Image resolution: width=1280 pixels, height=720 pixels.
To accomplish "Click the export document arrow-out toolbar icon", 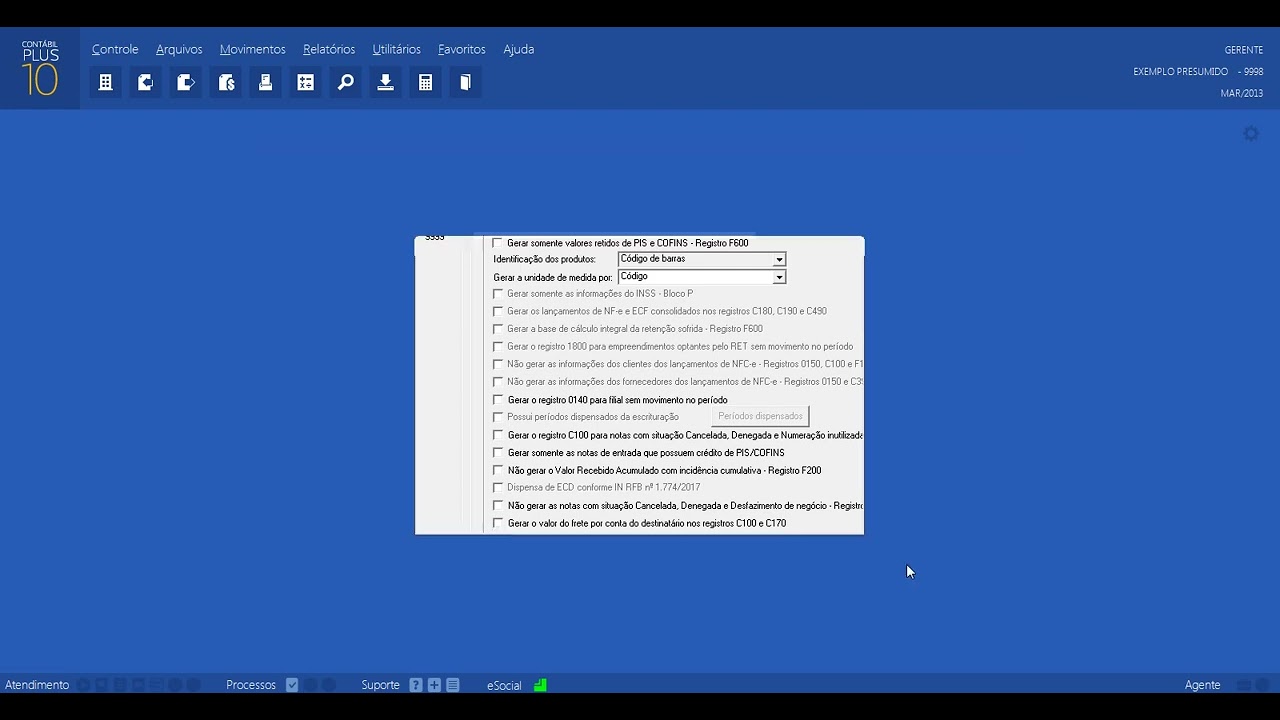I will point(185,83).
